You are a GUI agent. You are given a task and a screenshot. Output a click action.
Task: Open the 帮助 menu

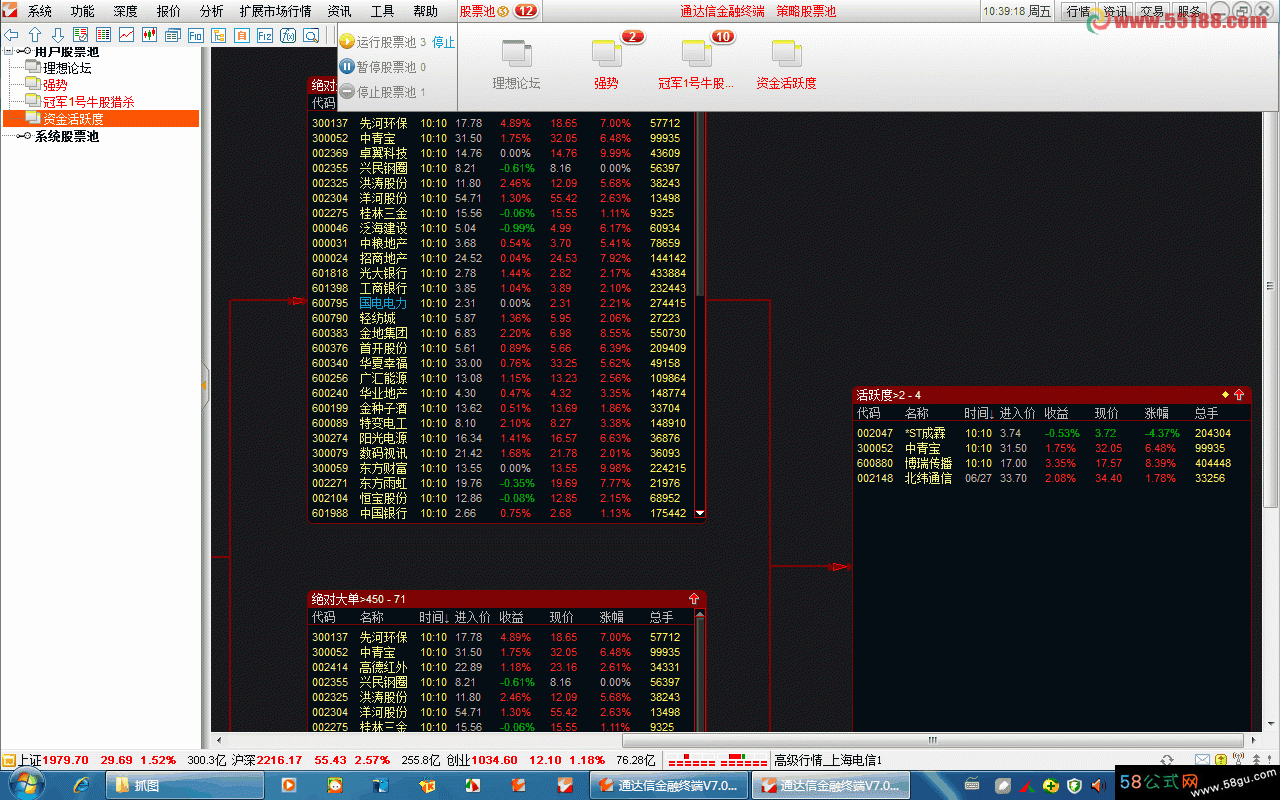(x=426, y=12)
